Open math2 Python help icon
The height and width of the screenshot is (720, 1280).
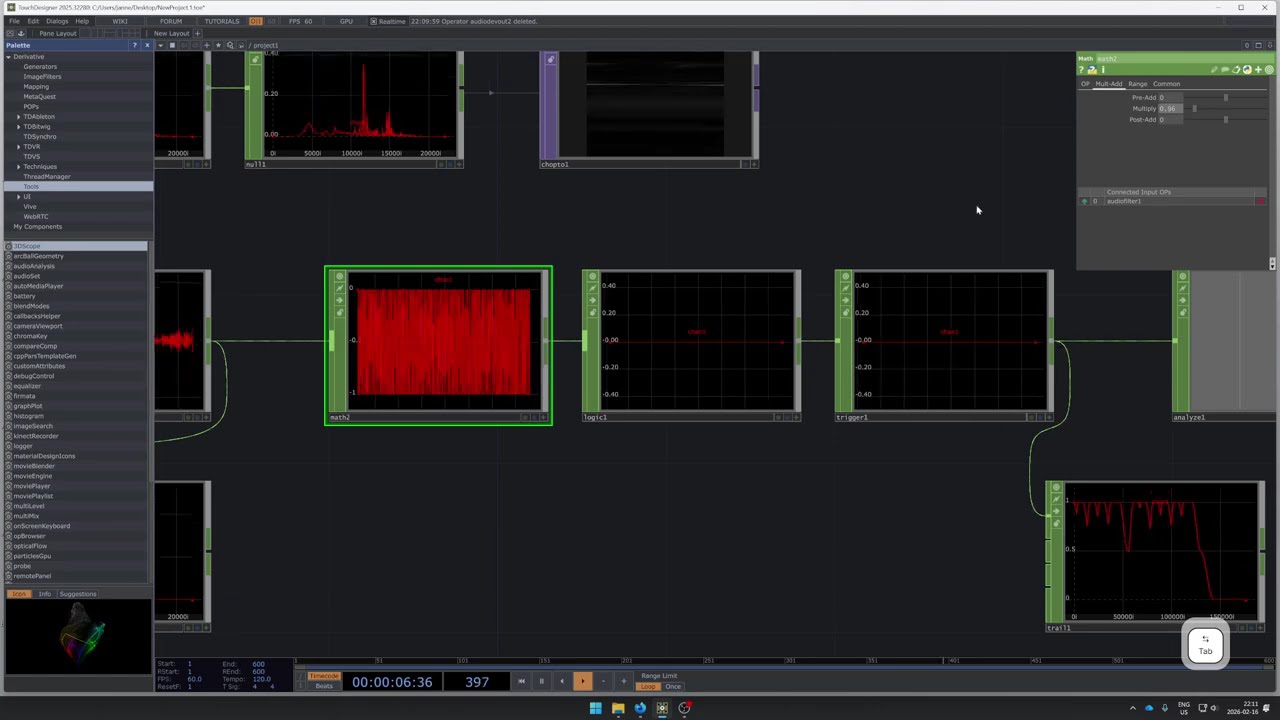tap(1092, 70)
